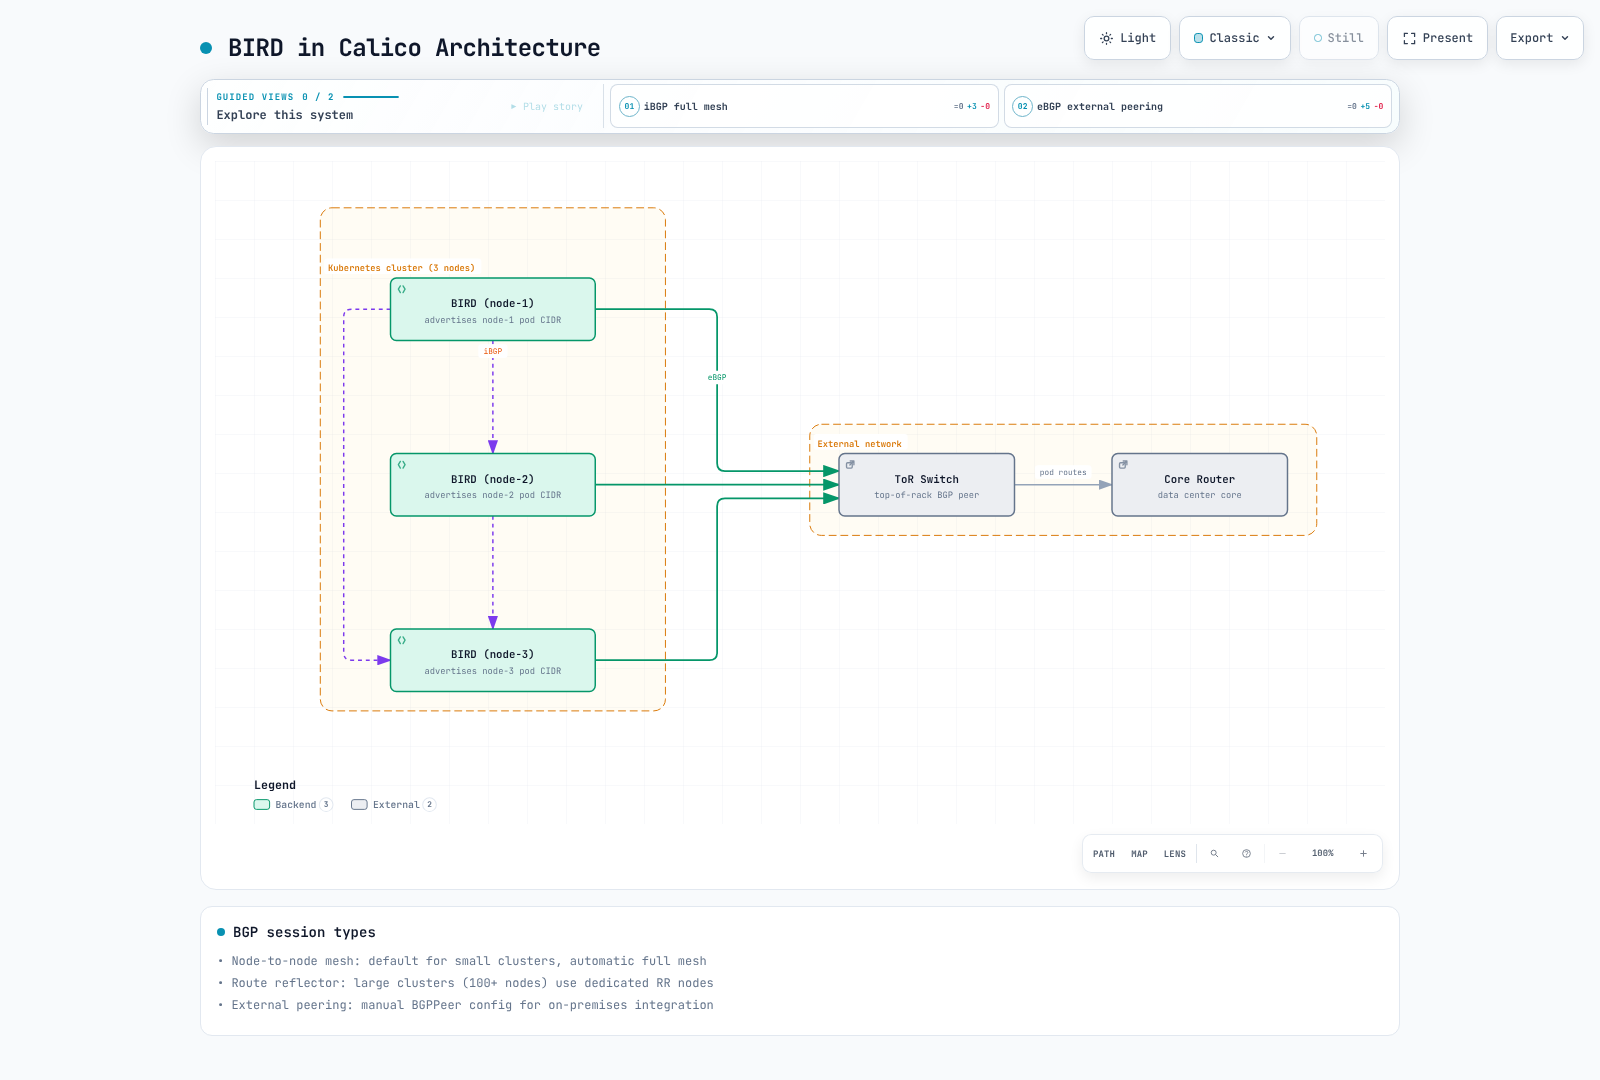
Task: Click code icon on BIRD (node-1)
Action: [x=402, y=289]
